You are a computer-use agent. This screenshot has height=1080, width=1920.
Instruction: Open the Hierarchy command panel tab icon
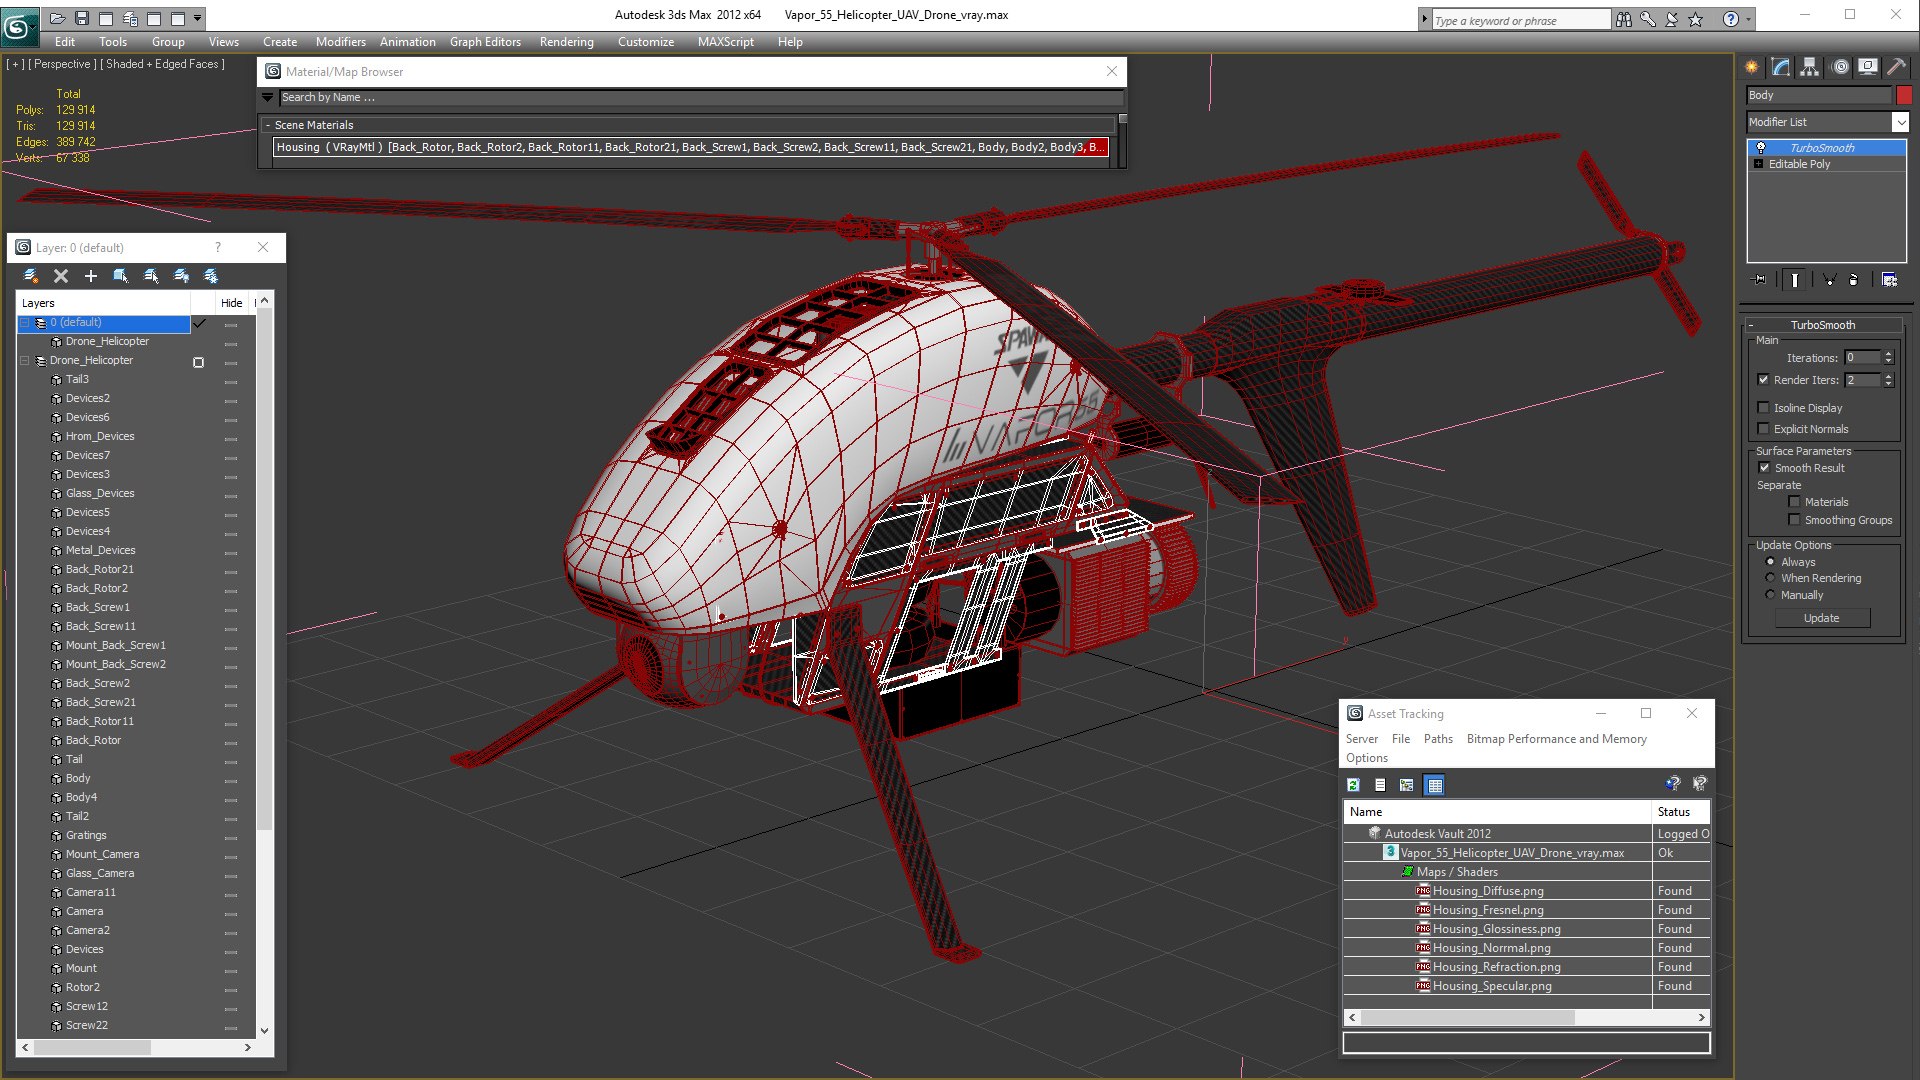(x=1809, y=67)
